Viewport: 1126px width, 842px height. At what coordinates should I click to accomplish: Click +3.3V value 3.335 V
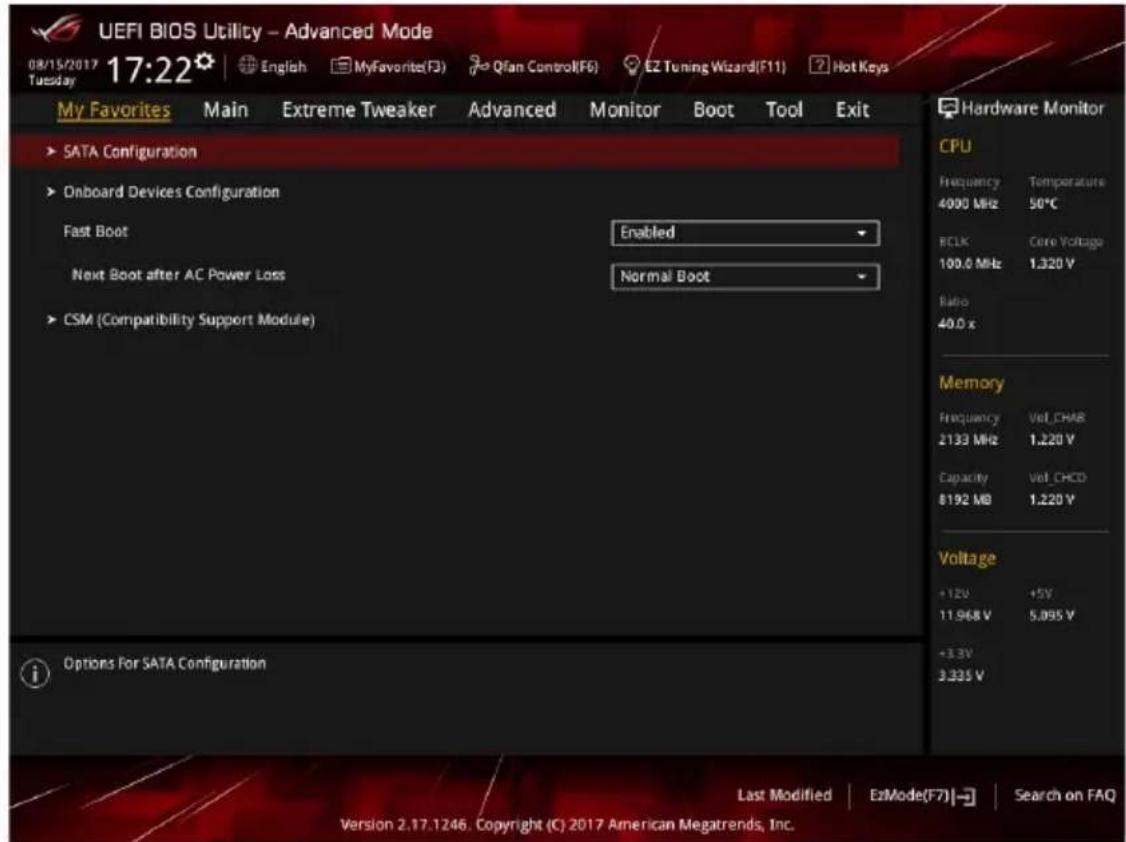(x=961, y=675)
